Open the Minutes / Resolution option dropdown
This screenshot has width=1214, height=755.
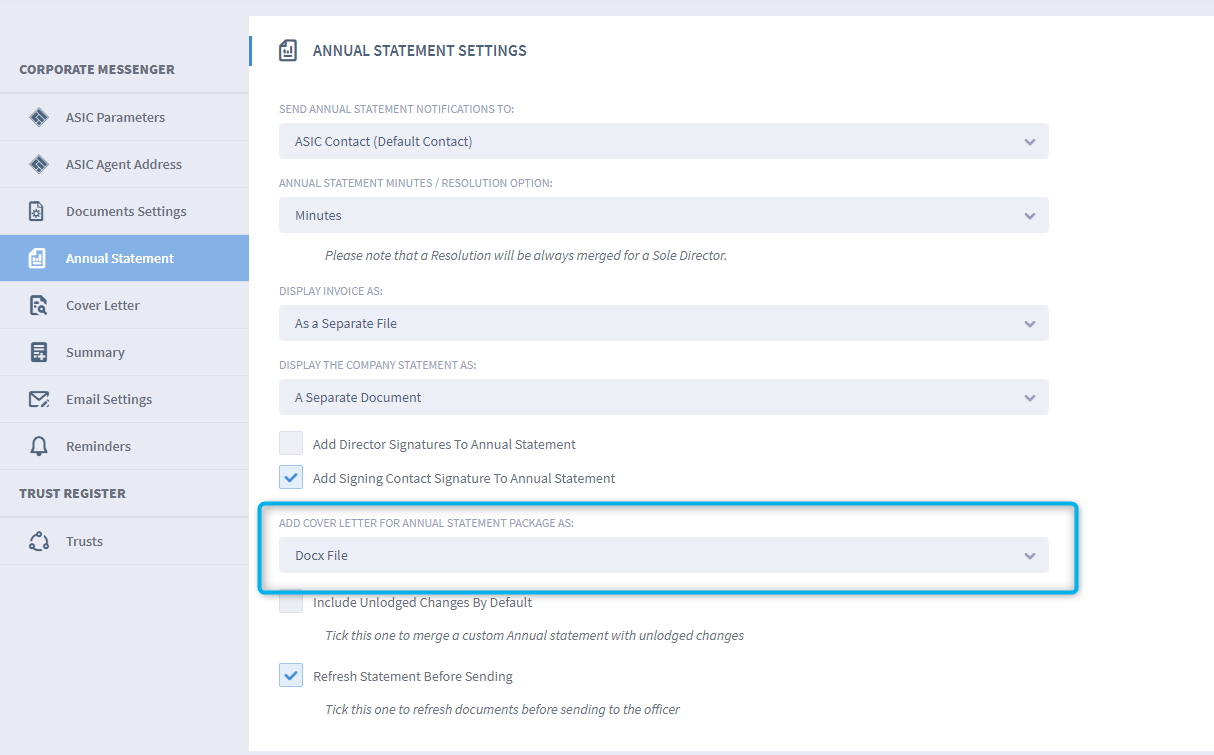click(x=664, y=215)
